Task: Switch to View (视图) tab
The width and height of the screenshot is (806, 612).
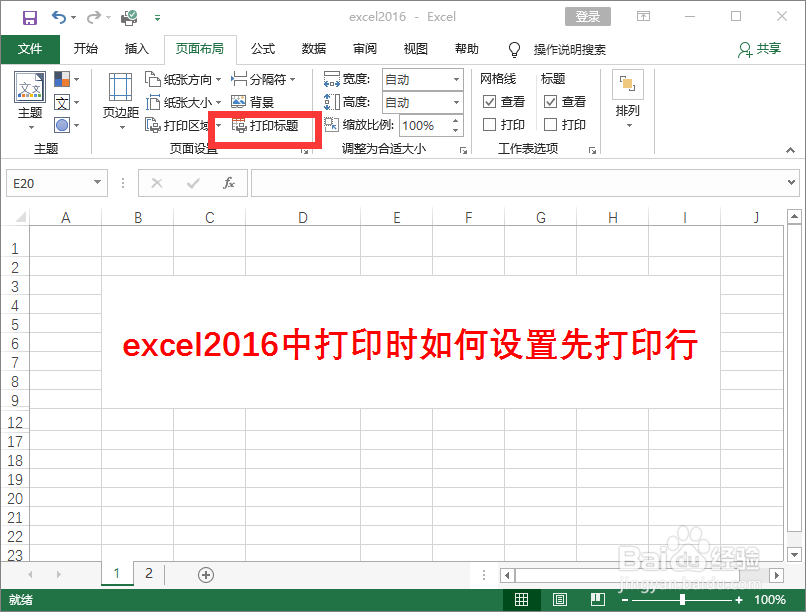Action: [415, 49]
